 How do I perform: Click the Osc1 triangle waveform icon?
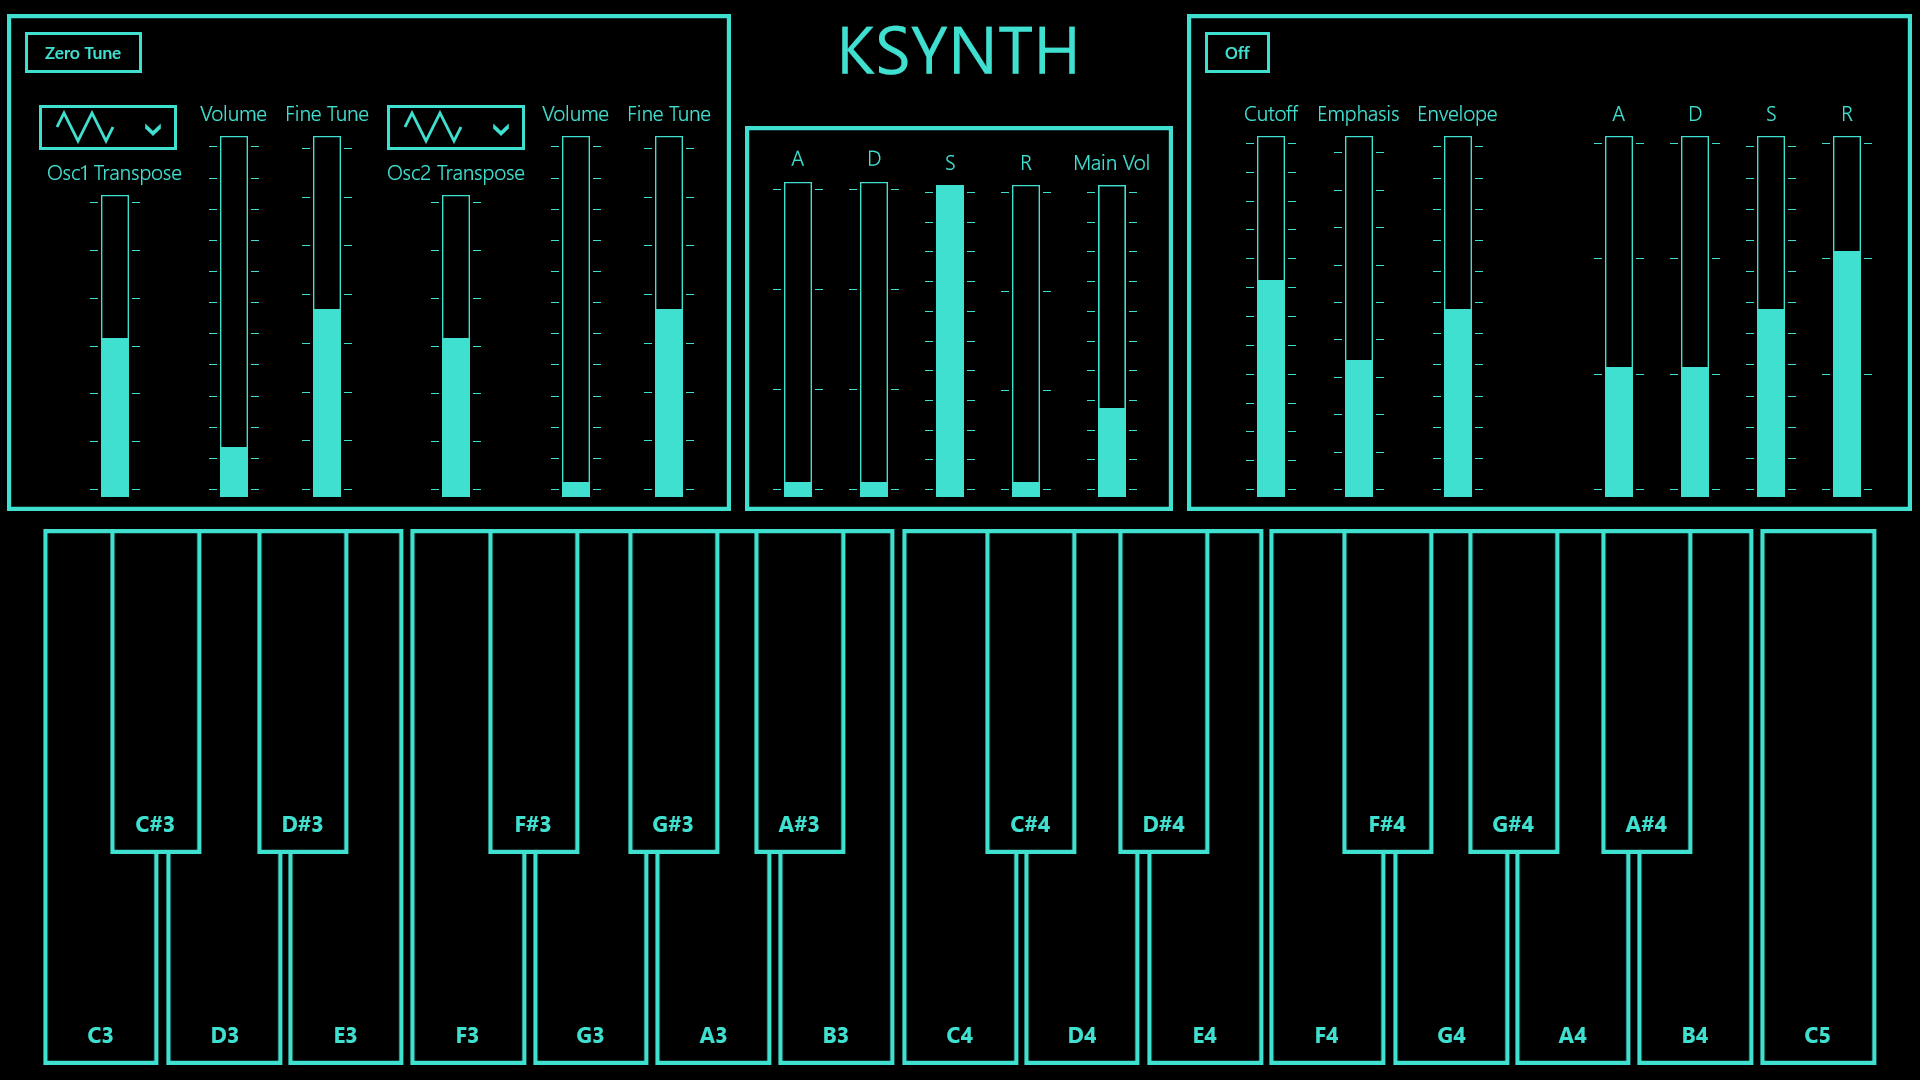coord(85,128)
